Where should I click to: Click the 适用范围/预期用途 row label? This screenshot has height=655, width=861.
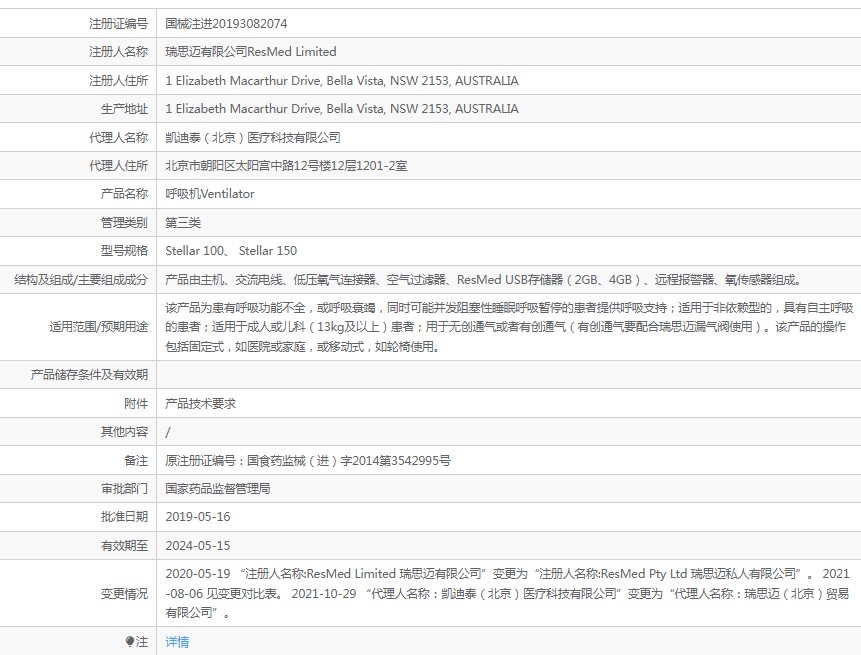click(99, 327)
